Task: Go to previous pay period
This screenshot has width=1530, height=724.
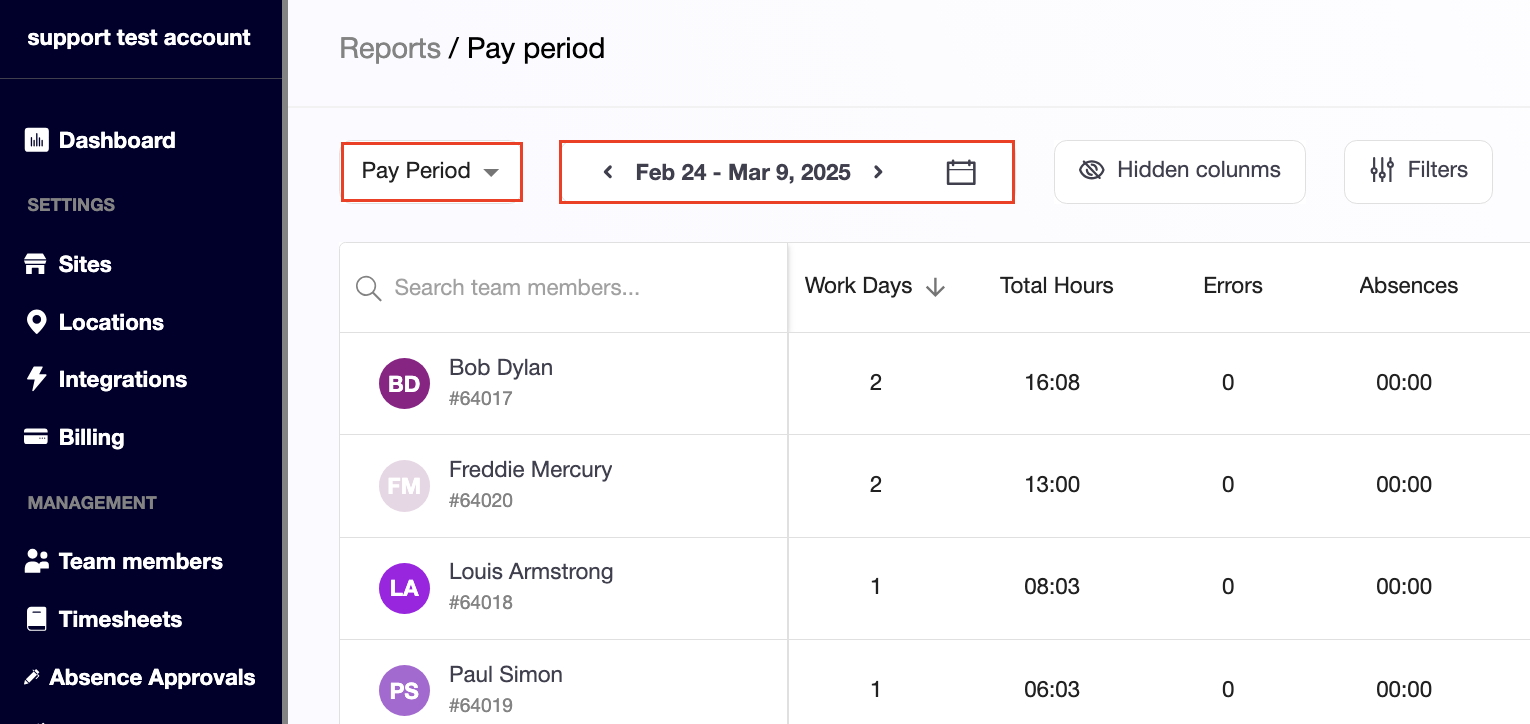Action: [x=607, y=172]
